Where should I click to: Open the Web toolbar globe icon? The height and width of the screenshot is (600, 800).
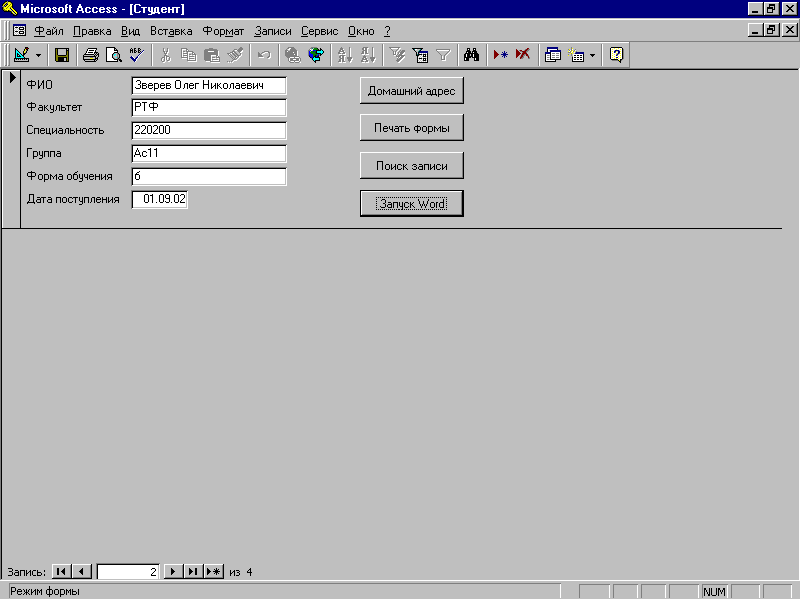316,55
